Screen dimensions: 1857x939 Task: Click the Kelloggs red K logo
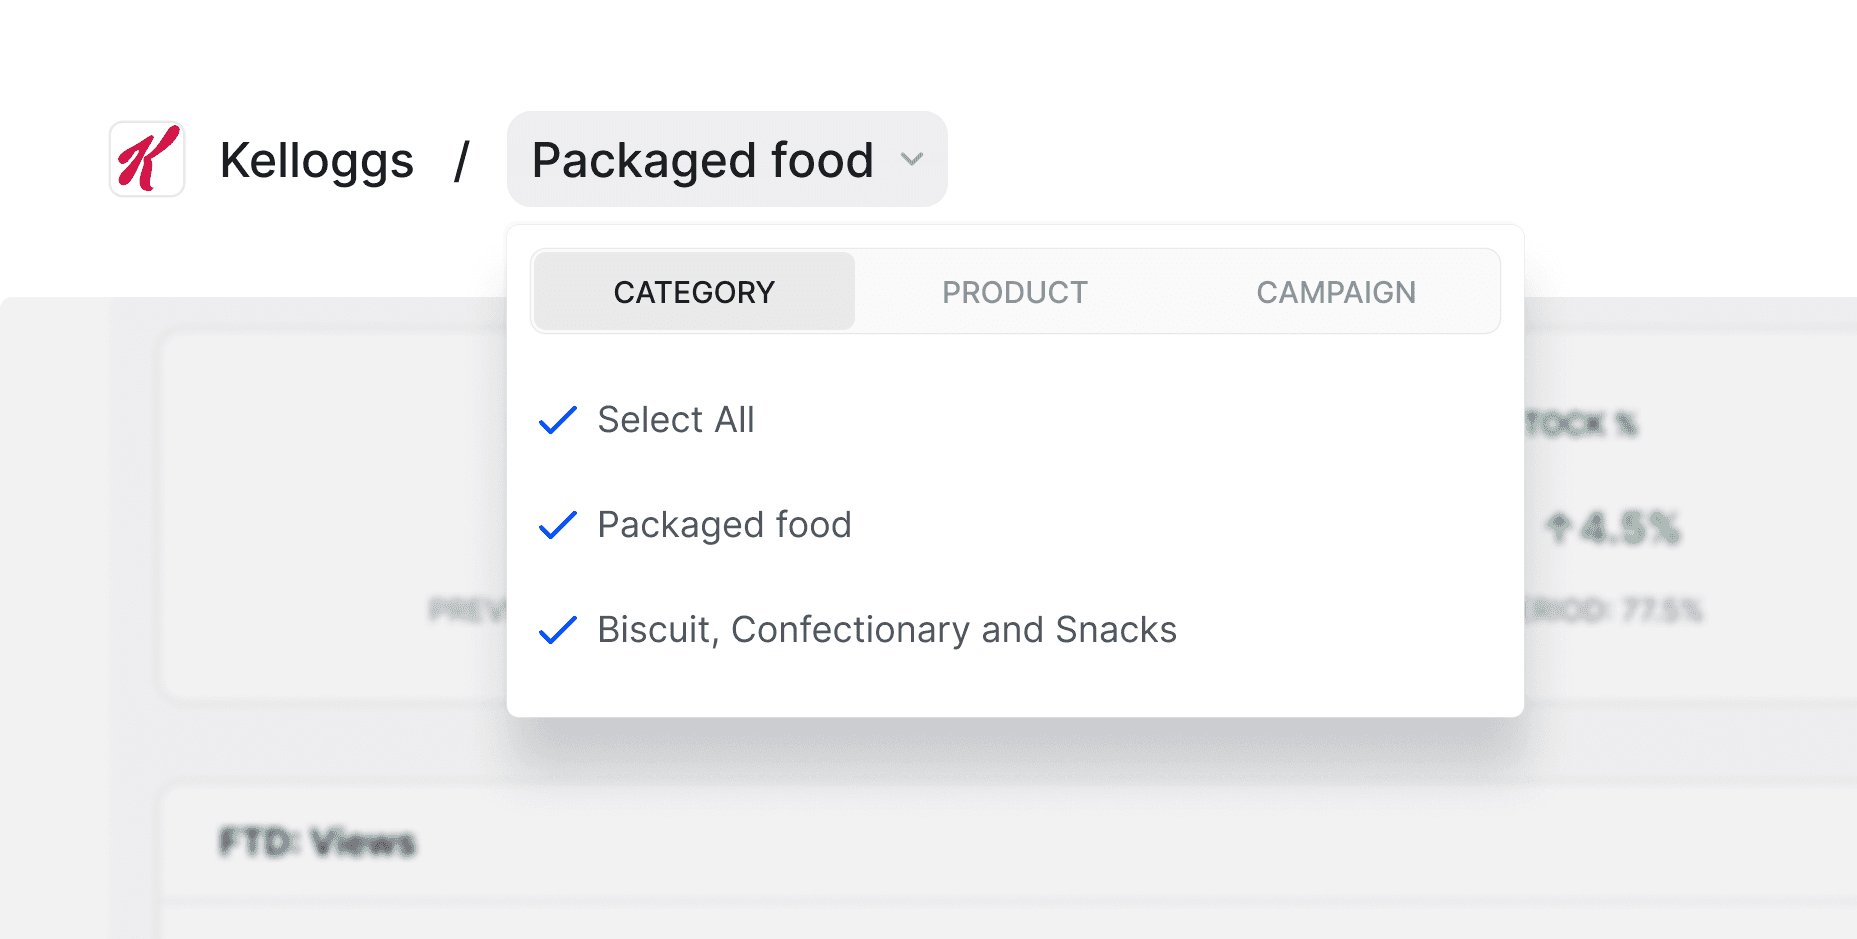point(147,159)
